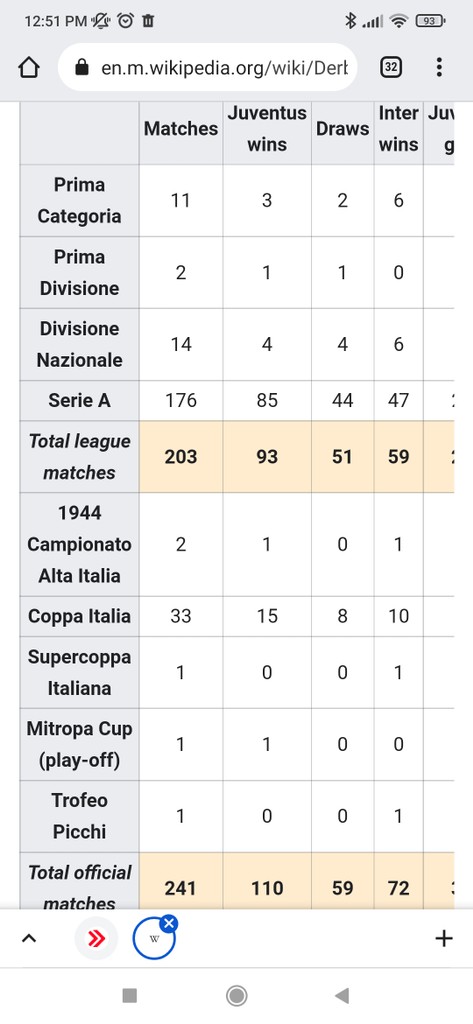Tap the Inter wins column header
Screen dimensions: 473x1024
tap(399, 129)
